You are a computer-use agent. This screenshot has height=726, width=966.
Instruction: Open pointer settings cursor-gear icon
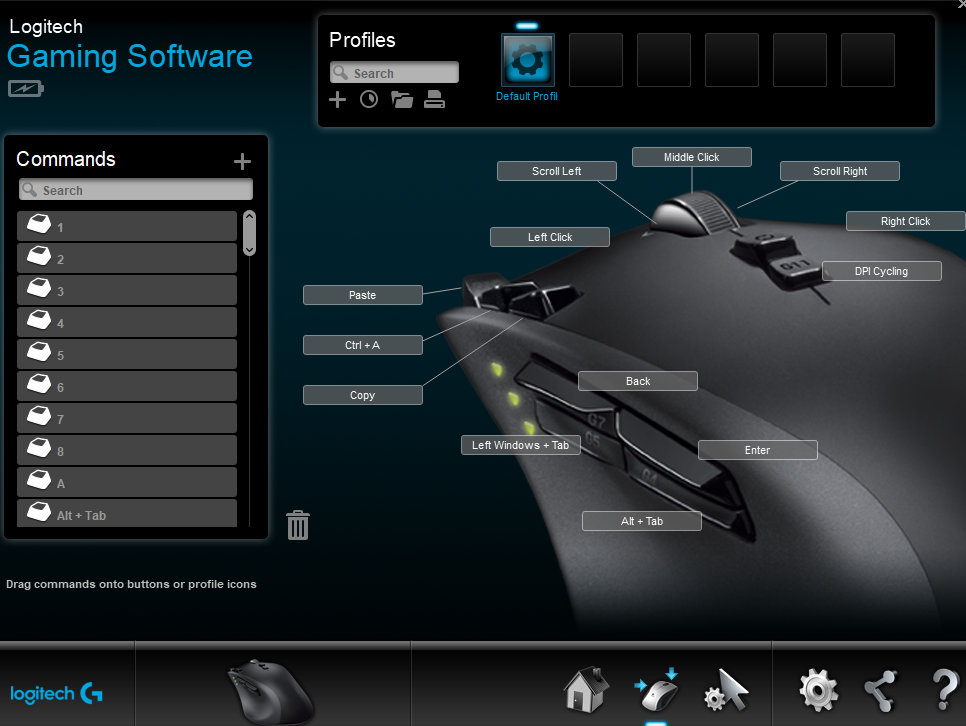pyautogui.click(x=726, y=690)
